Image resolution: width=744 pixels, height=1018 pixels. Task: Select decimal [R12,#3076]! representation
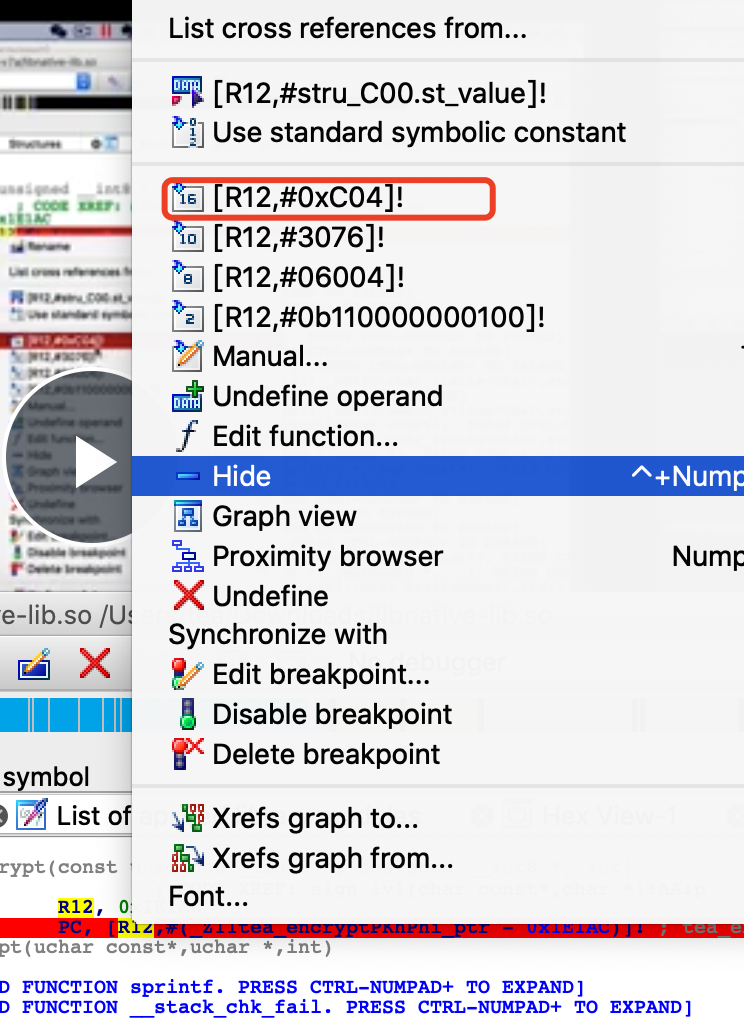299,237
